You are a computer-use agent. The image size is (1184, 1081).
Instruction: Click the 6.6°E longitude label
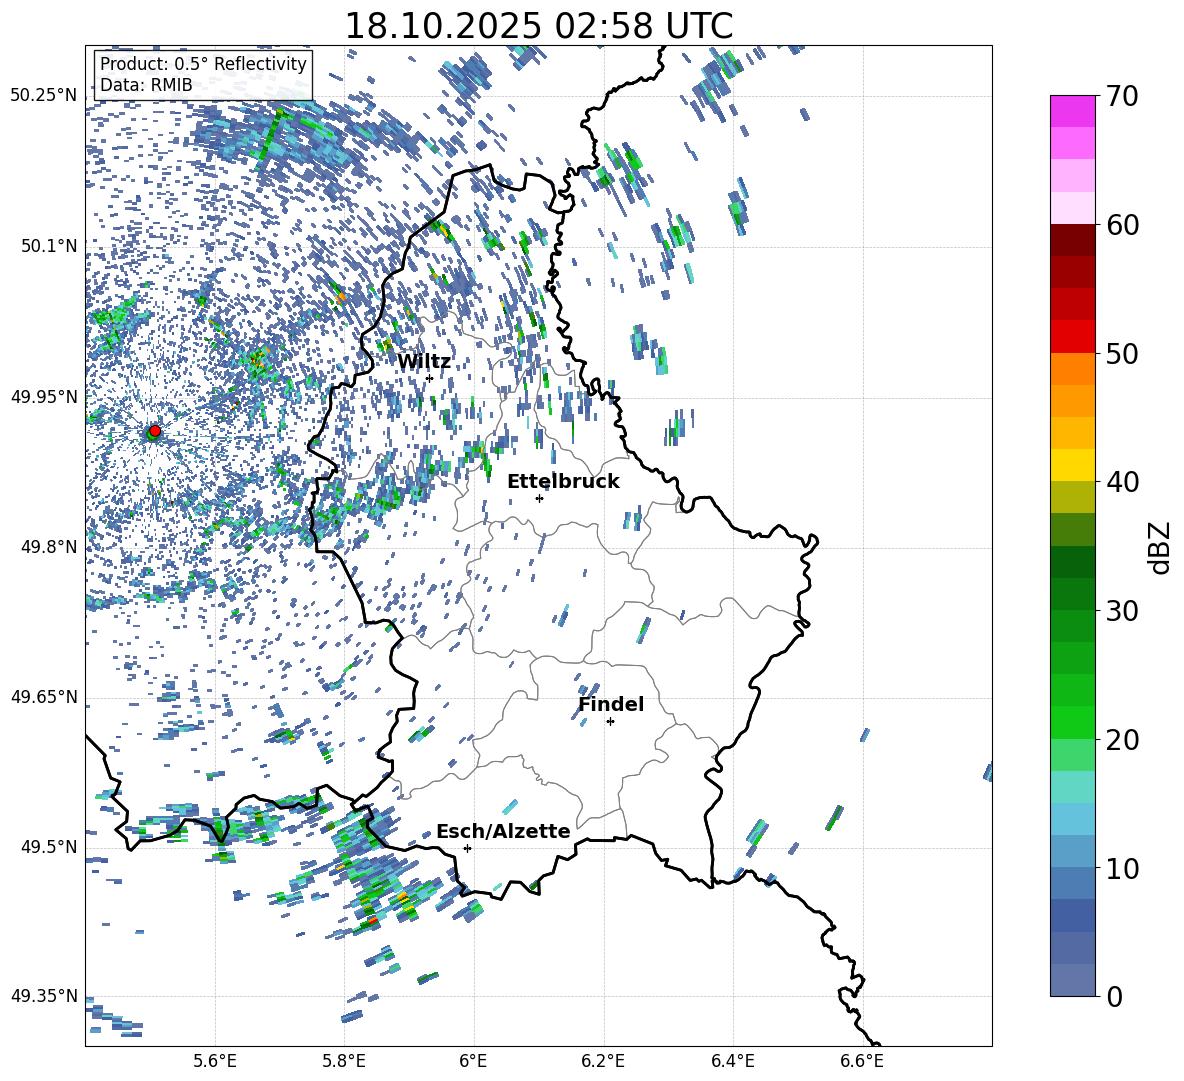coord(862,1061)
